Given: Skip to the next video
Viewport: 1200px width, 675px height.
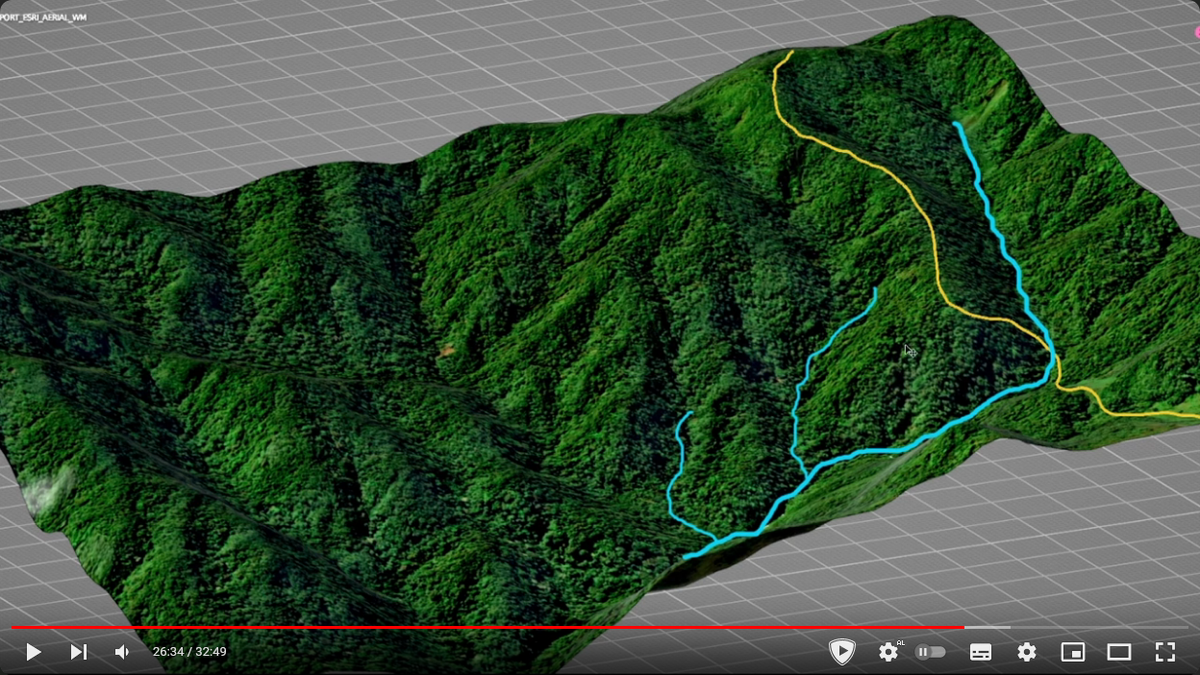Looking at the screenshot, I should pyautogui.click(x=78, y=652).
